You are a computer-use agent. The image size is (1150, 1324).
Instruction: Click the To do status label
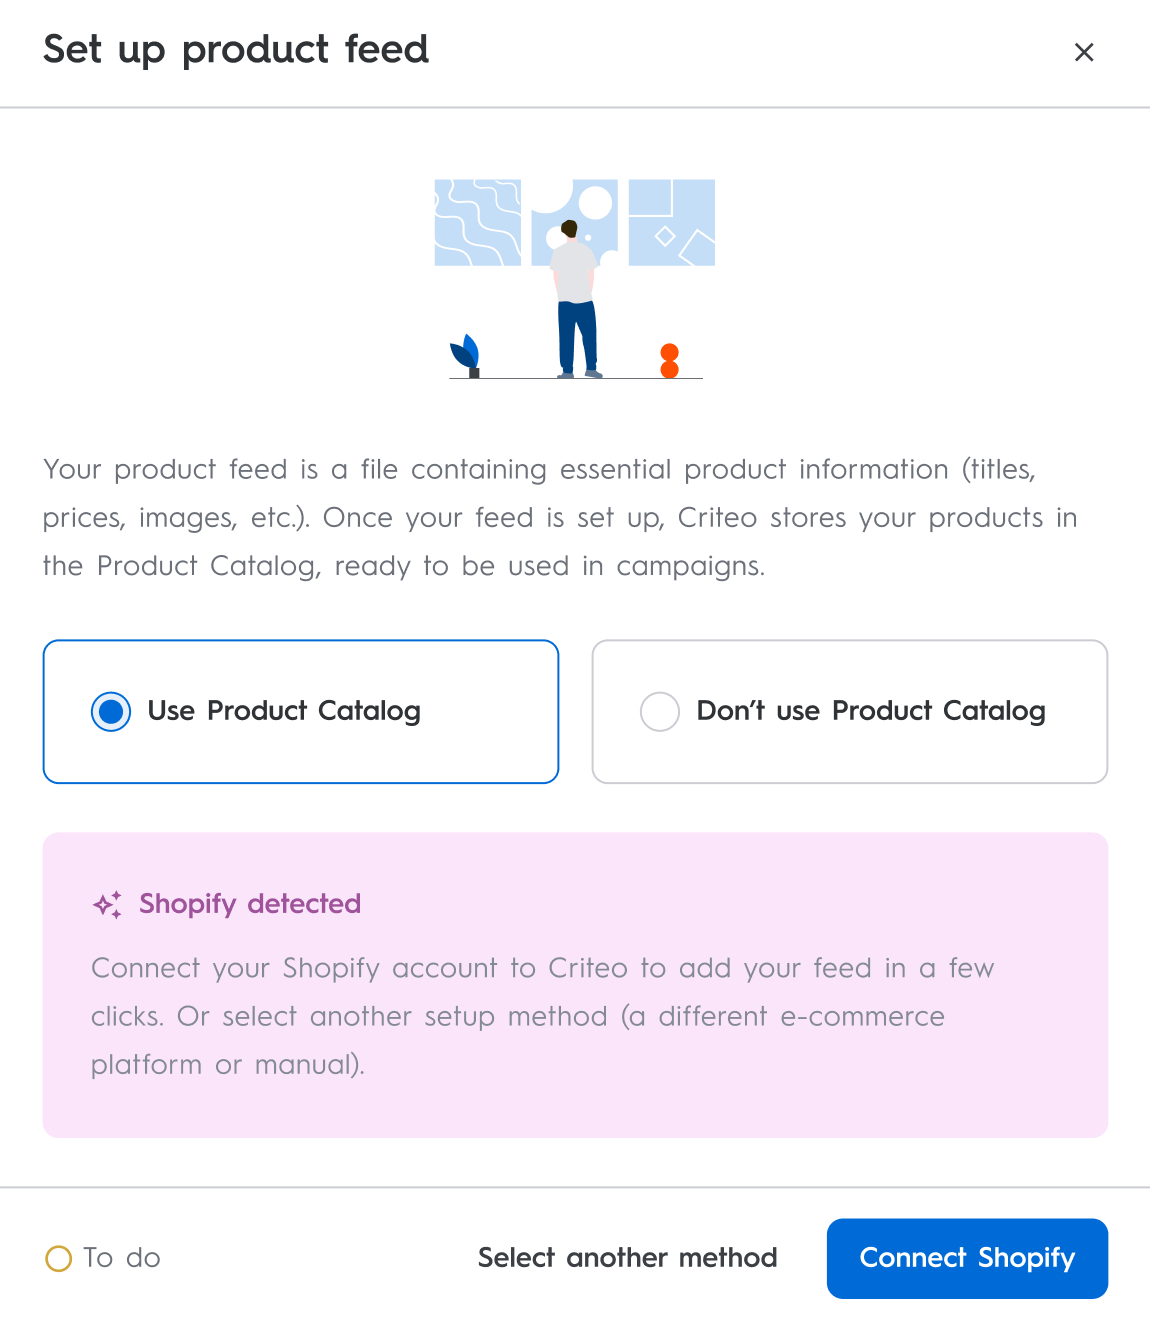[x=122, y=1258]
